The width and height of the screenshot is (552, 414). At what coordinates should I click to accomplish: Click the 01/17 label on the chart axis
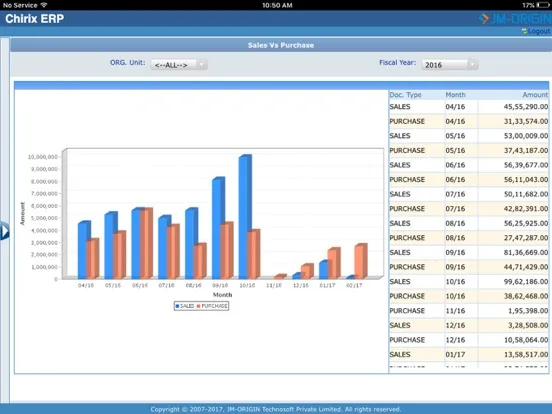327,286
